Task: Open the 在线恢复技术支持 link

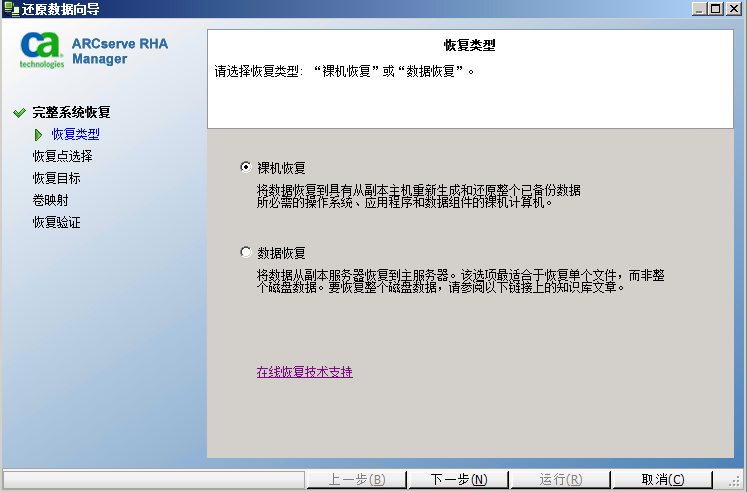Action: [304, 372]
